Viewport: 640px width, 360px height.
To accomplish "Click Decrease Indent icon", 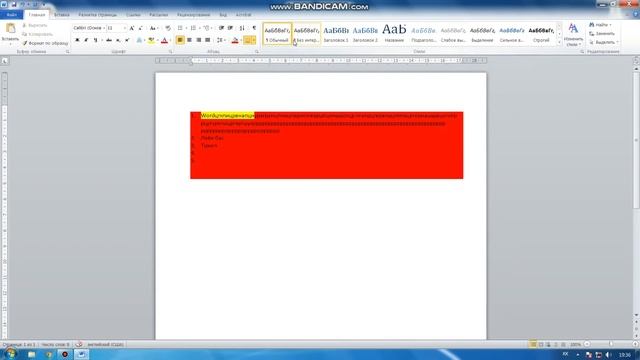I will tap(221, 28).
